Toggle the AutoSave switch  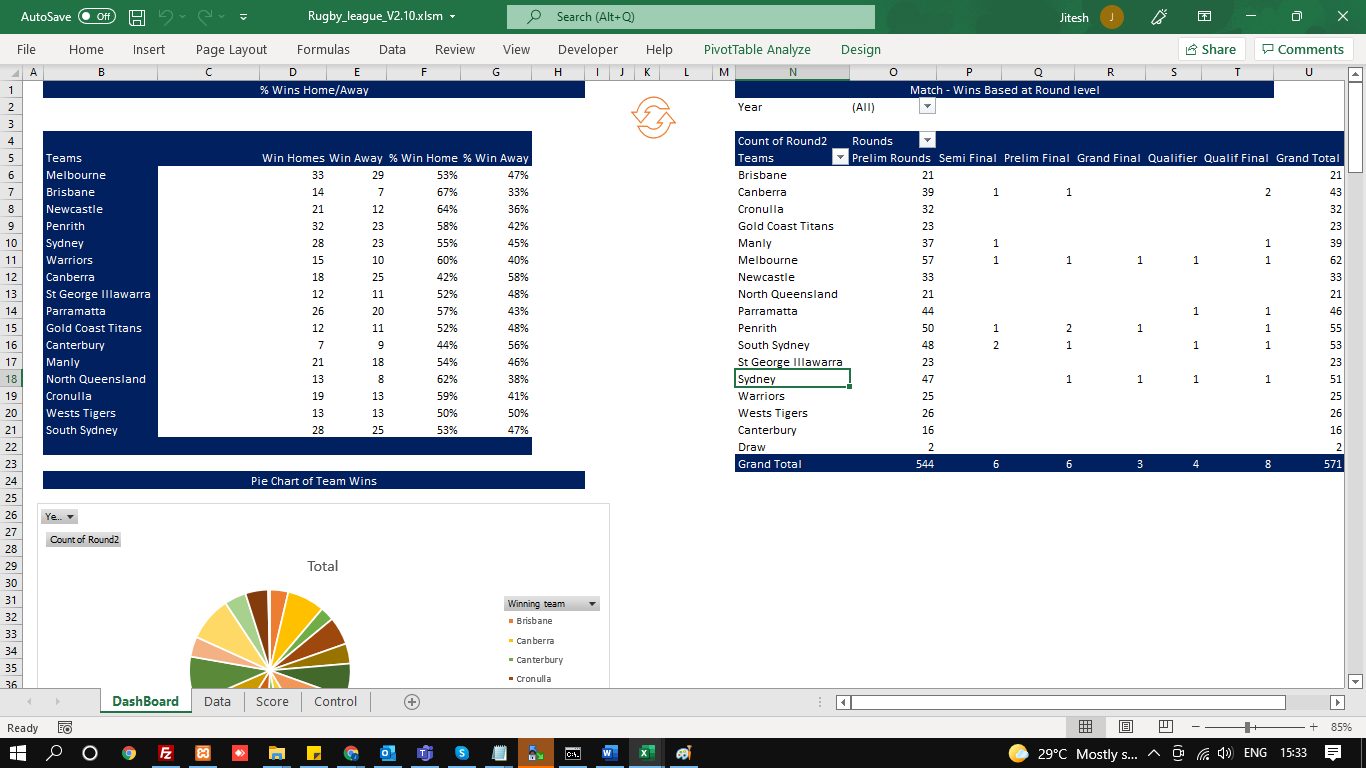(x=96, y=17)
